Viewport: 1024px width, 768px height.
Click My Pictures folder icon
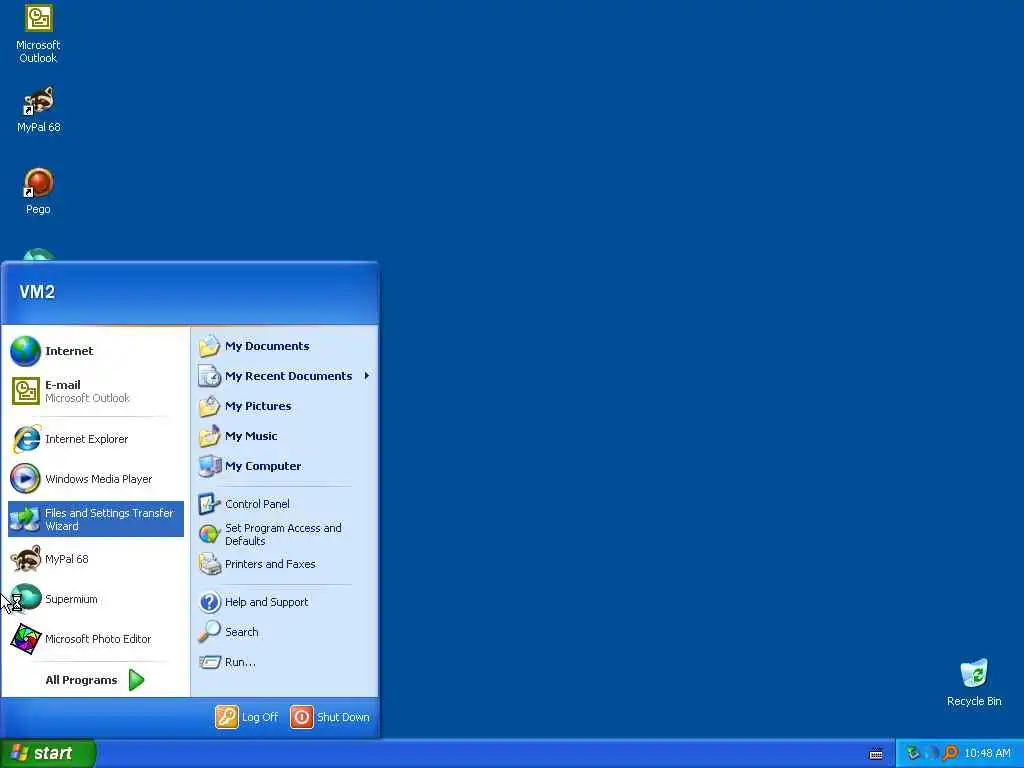click(x=209, y=406)
